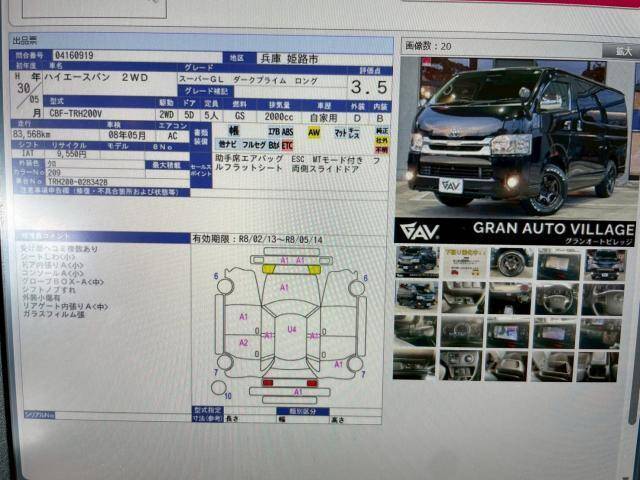This screenshot has width=640, height=480.
Task: Click the 後ナビ navigation equipment badge
Action: 227,145
